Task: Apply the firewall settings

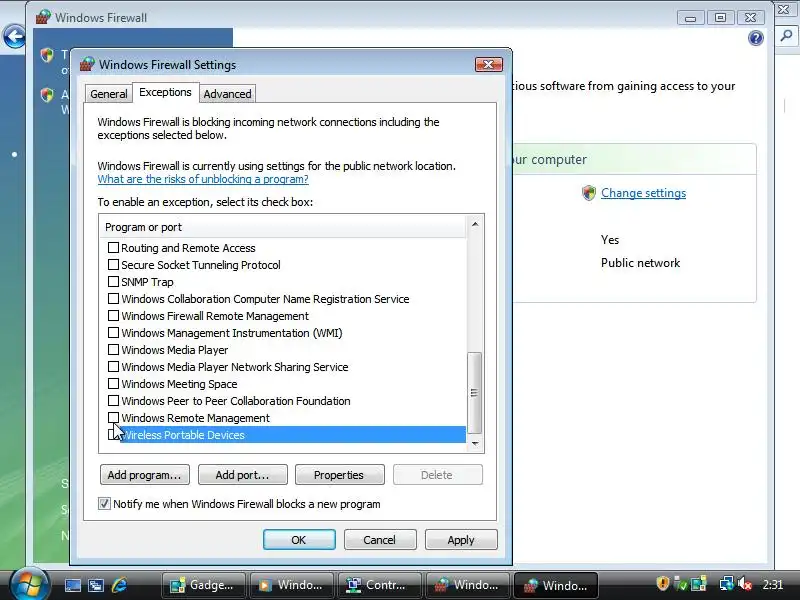Action: [x=461, y=540]
